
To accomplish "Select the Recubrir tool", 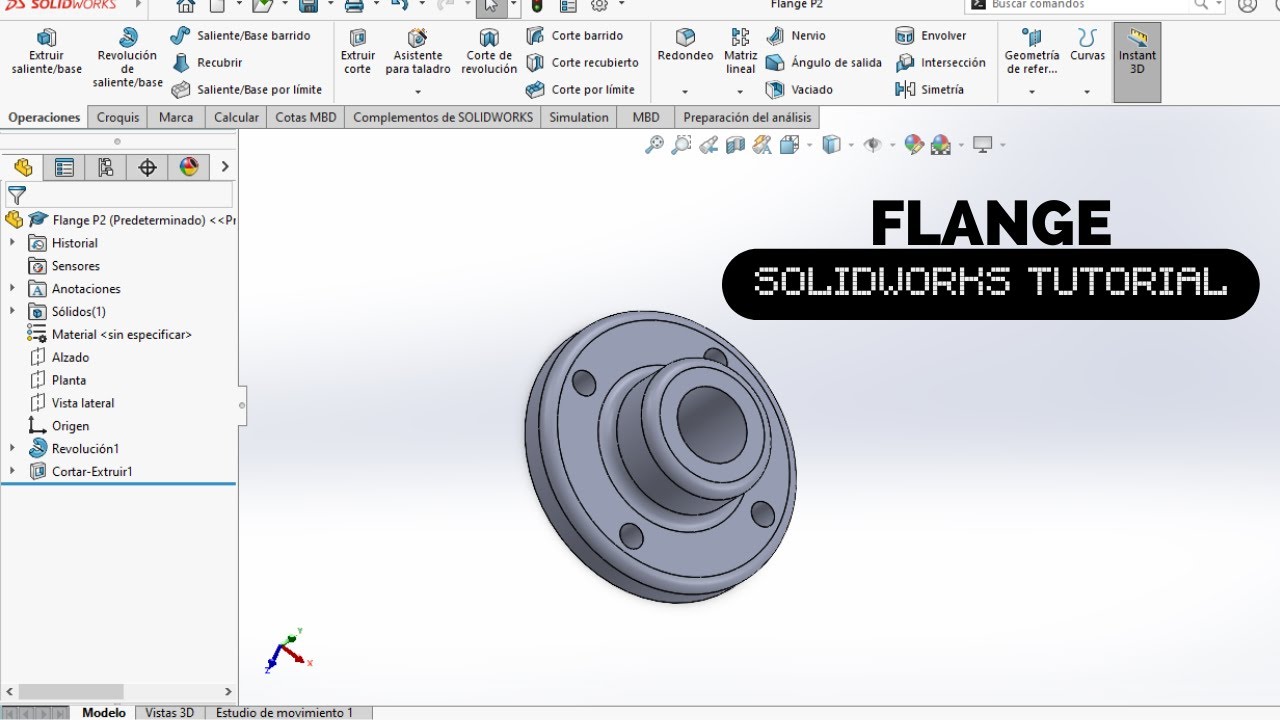I will 207,62.
